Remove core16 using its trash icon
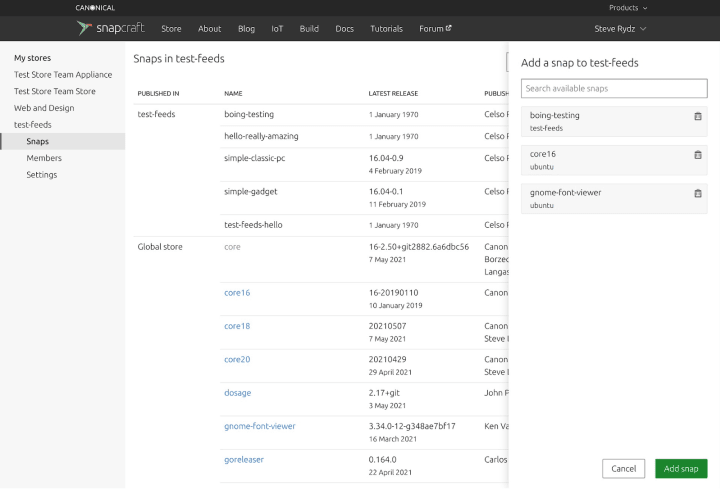The height and width of the screenshot is (494, 720). point(698,155)
